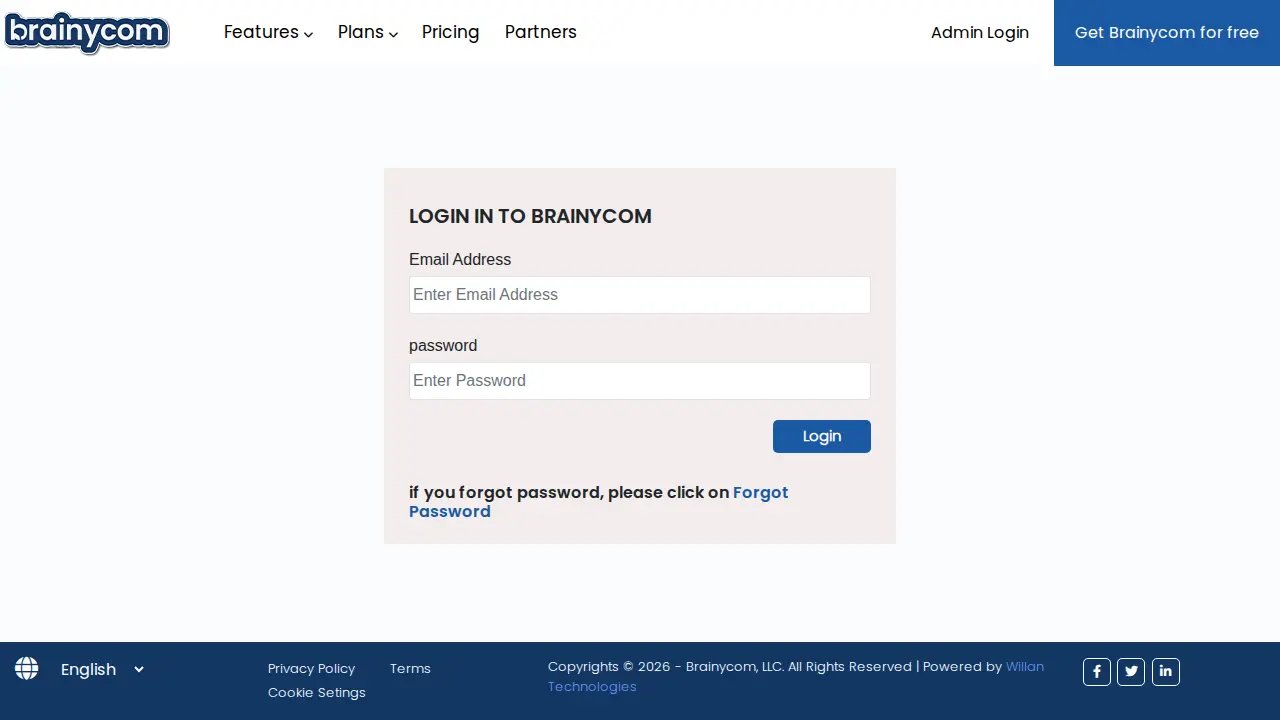Screen dimensions: 1280x720
Task: Expand the Plans menu
Action: point(368,32)
